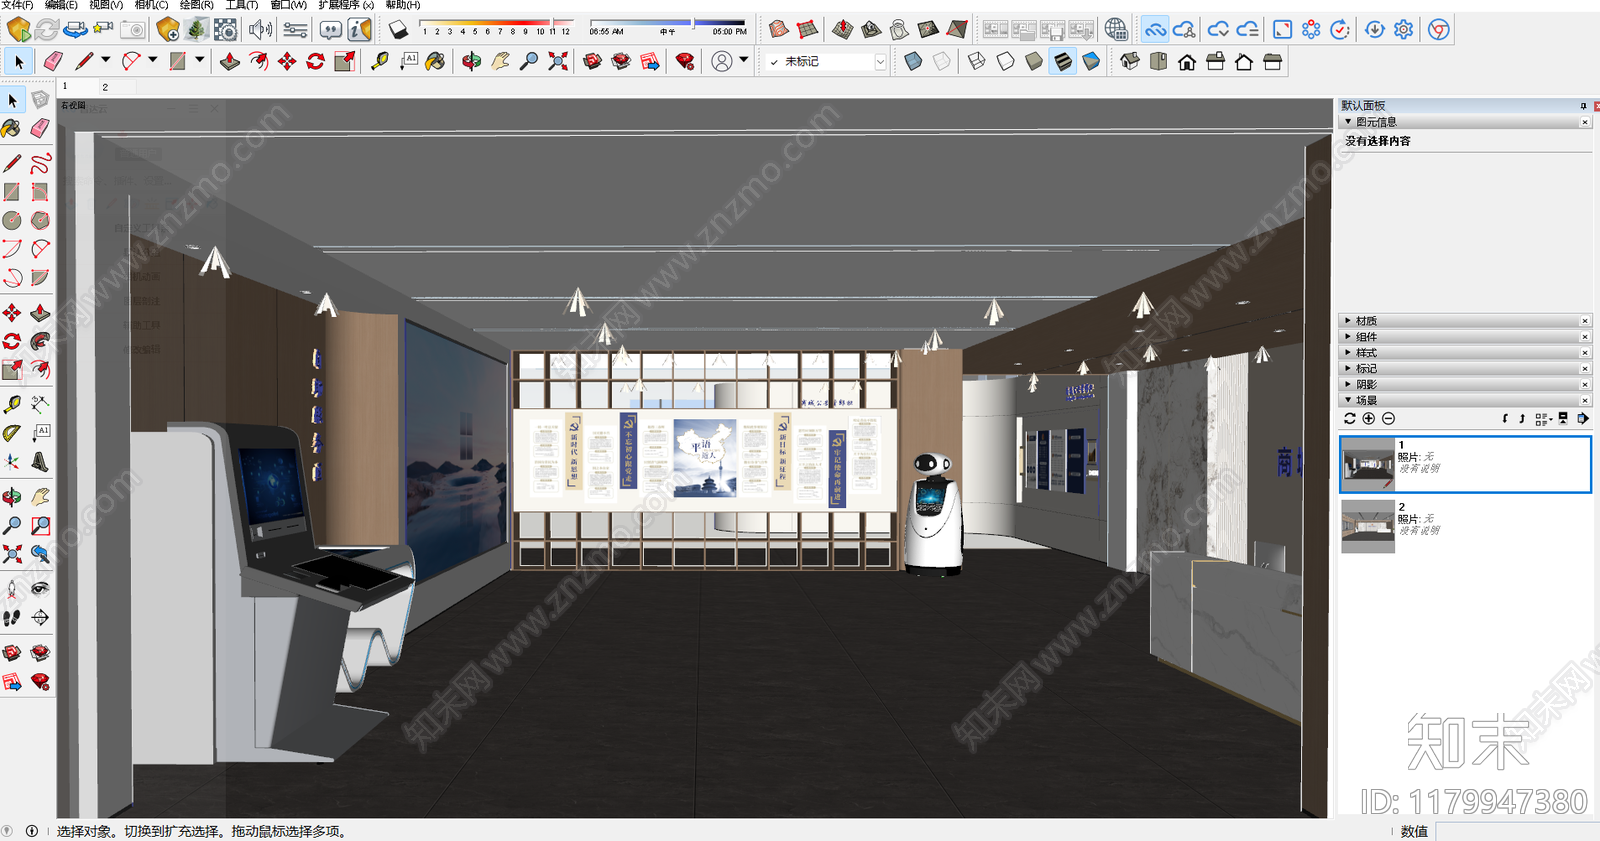Viewport: 1600px width, 841px height.
Task: Select scene 2 thumbnail in scenes list
Action: 1368,526
